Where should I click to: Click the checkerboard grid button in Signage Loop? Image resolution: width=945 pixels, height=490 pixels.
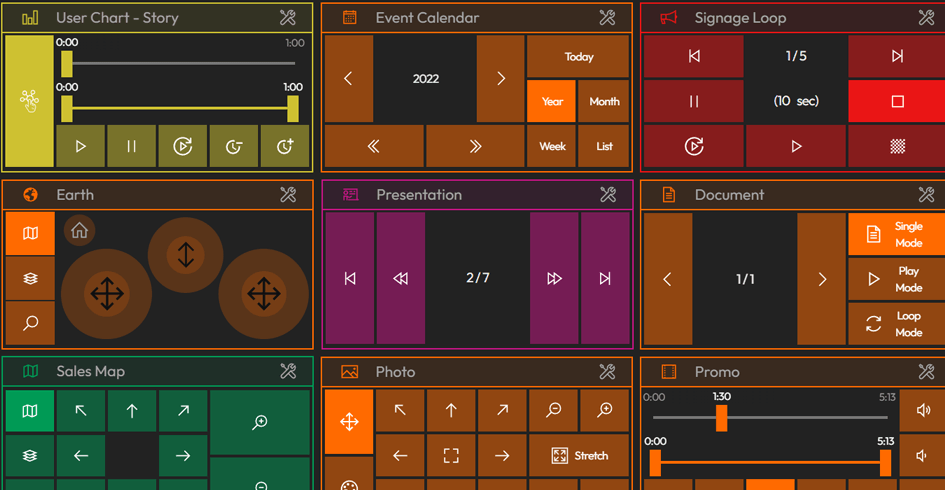(x=897, y=146)
